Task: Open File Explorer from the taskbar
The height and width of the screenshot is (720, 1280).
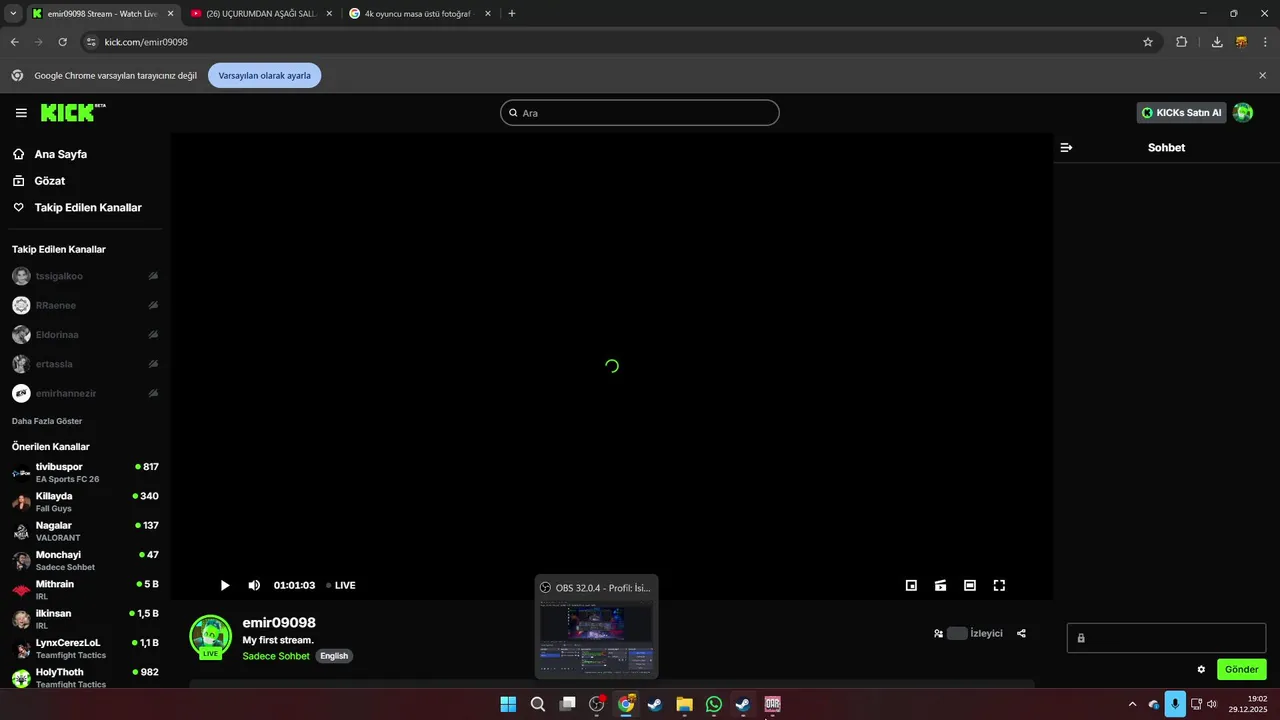Action: point(684,704)
